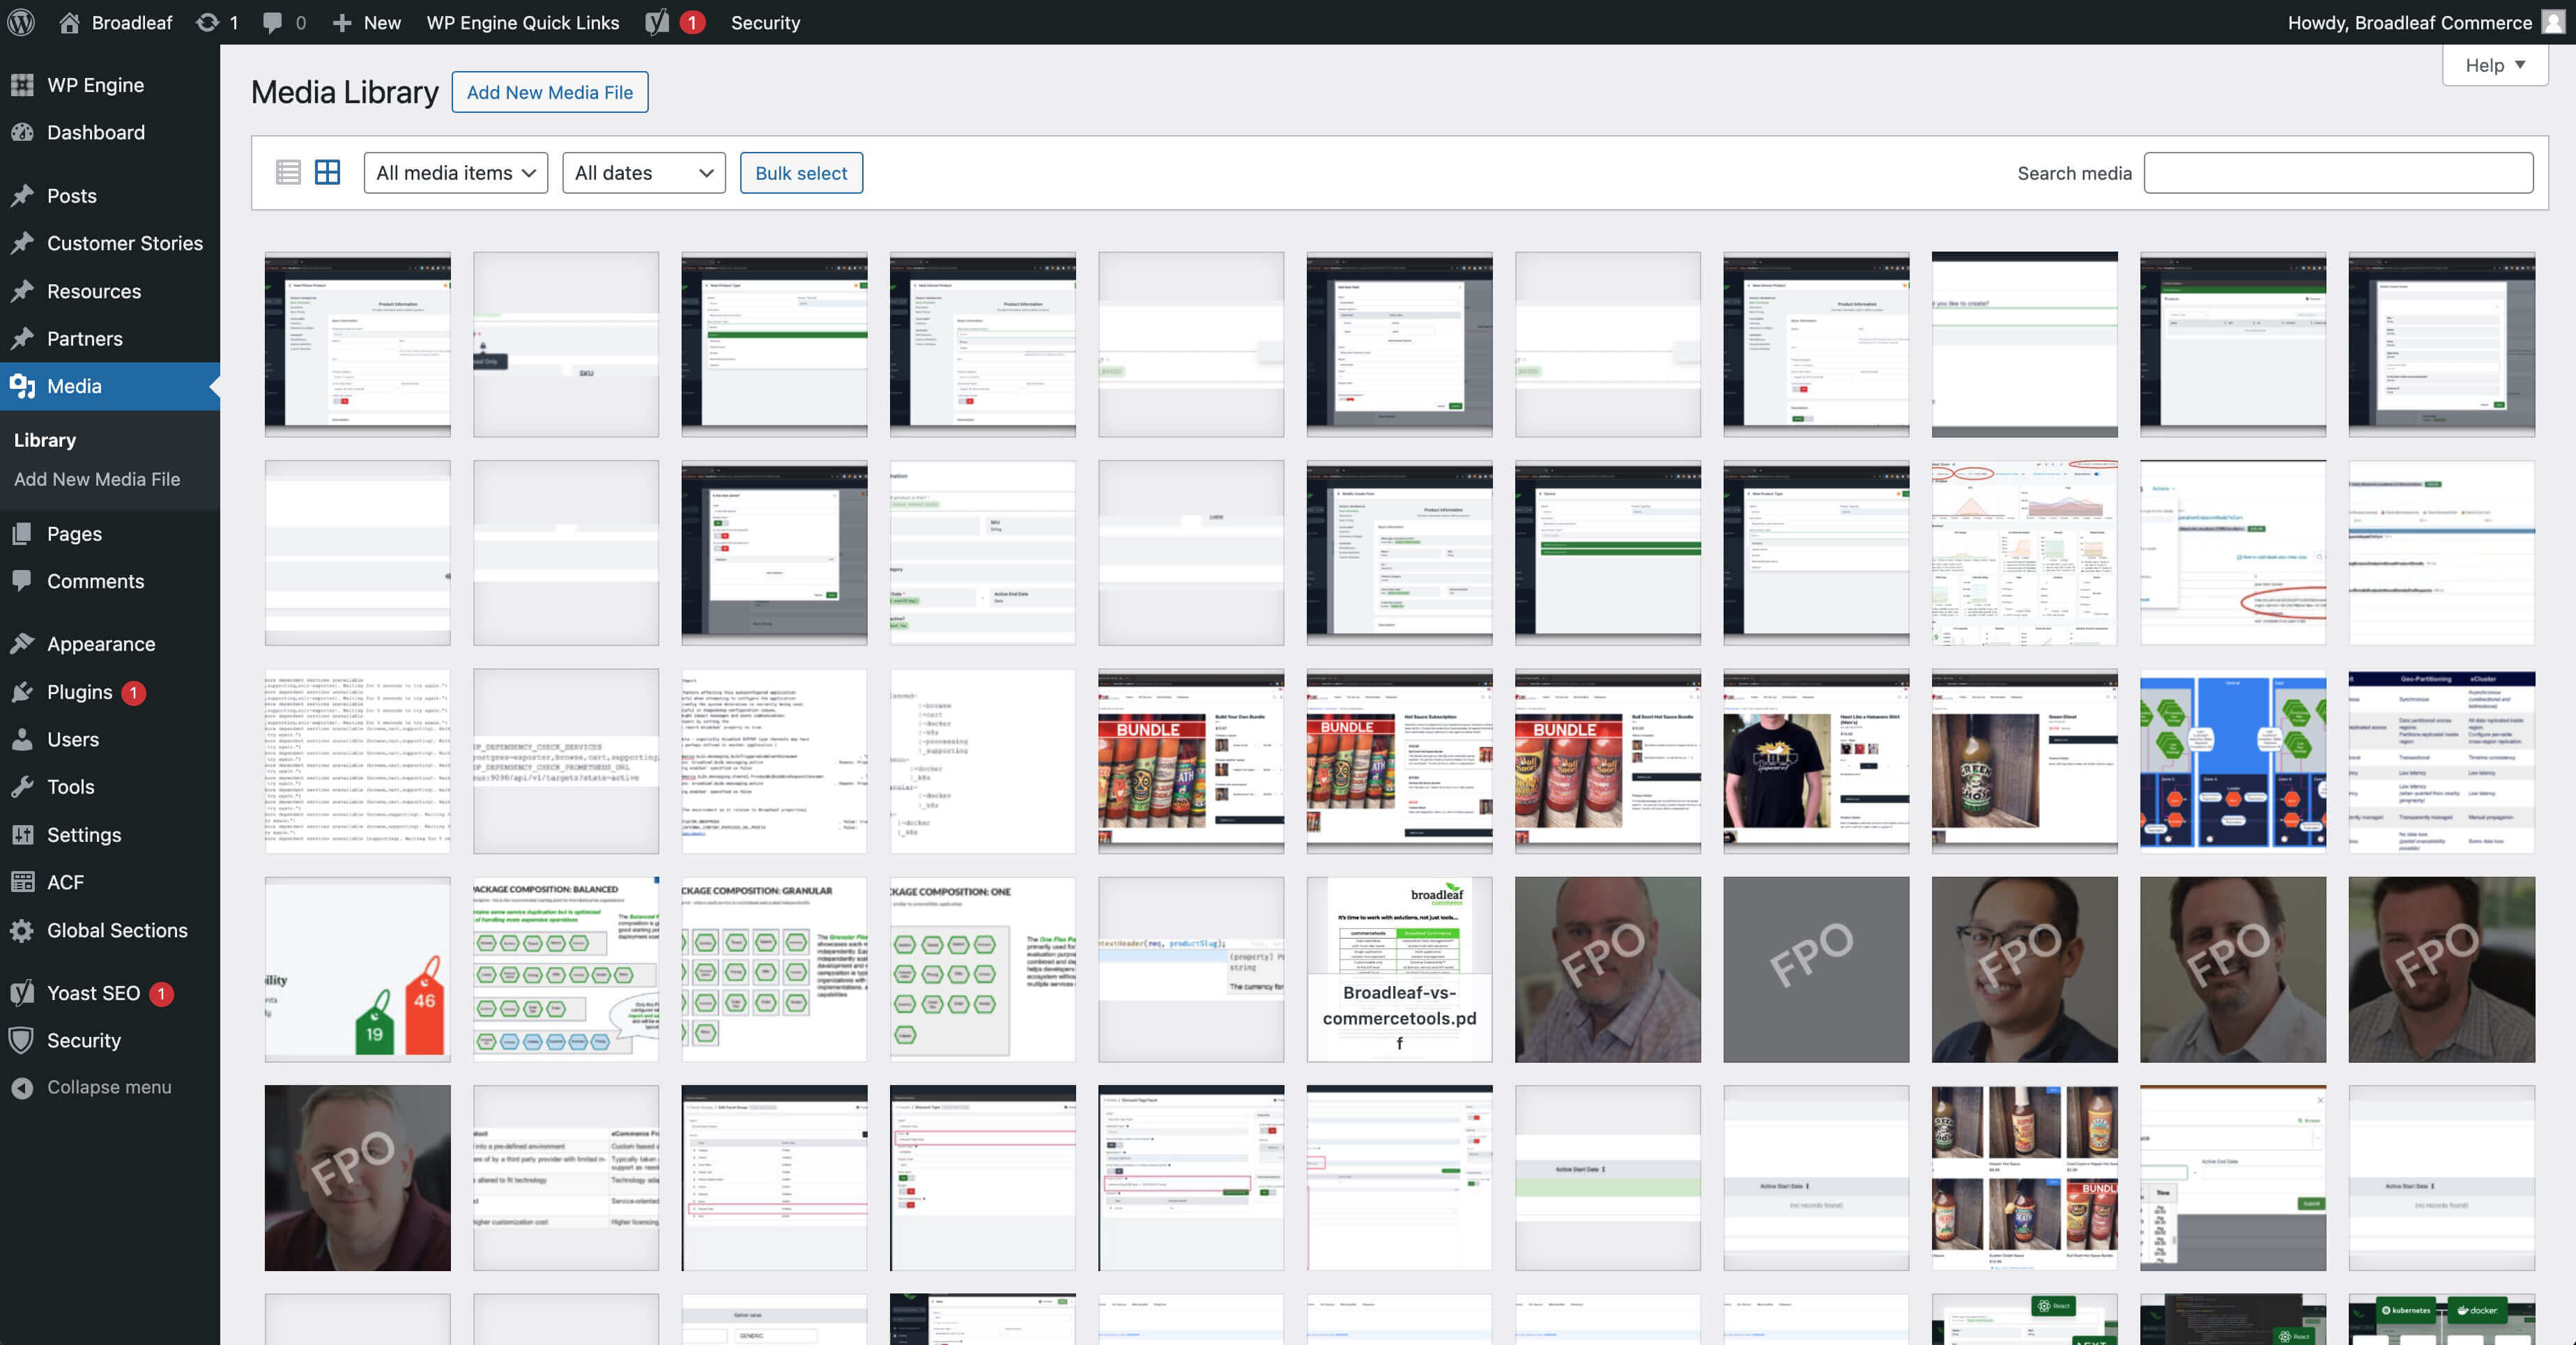Open the kubernetes docker thumbnail
Screen dimensions: 2576x1345
tap(2442, 1319)
